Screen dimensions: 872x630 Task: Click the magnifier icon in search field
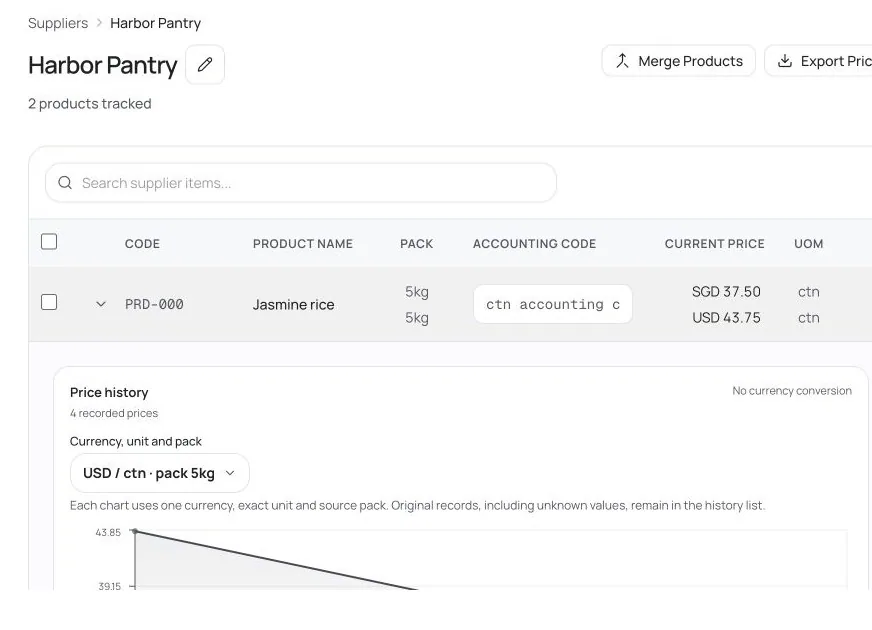[x=65, y=183]
